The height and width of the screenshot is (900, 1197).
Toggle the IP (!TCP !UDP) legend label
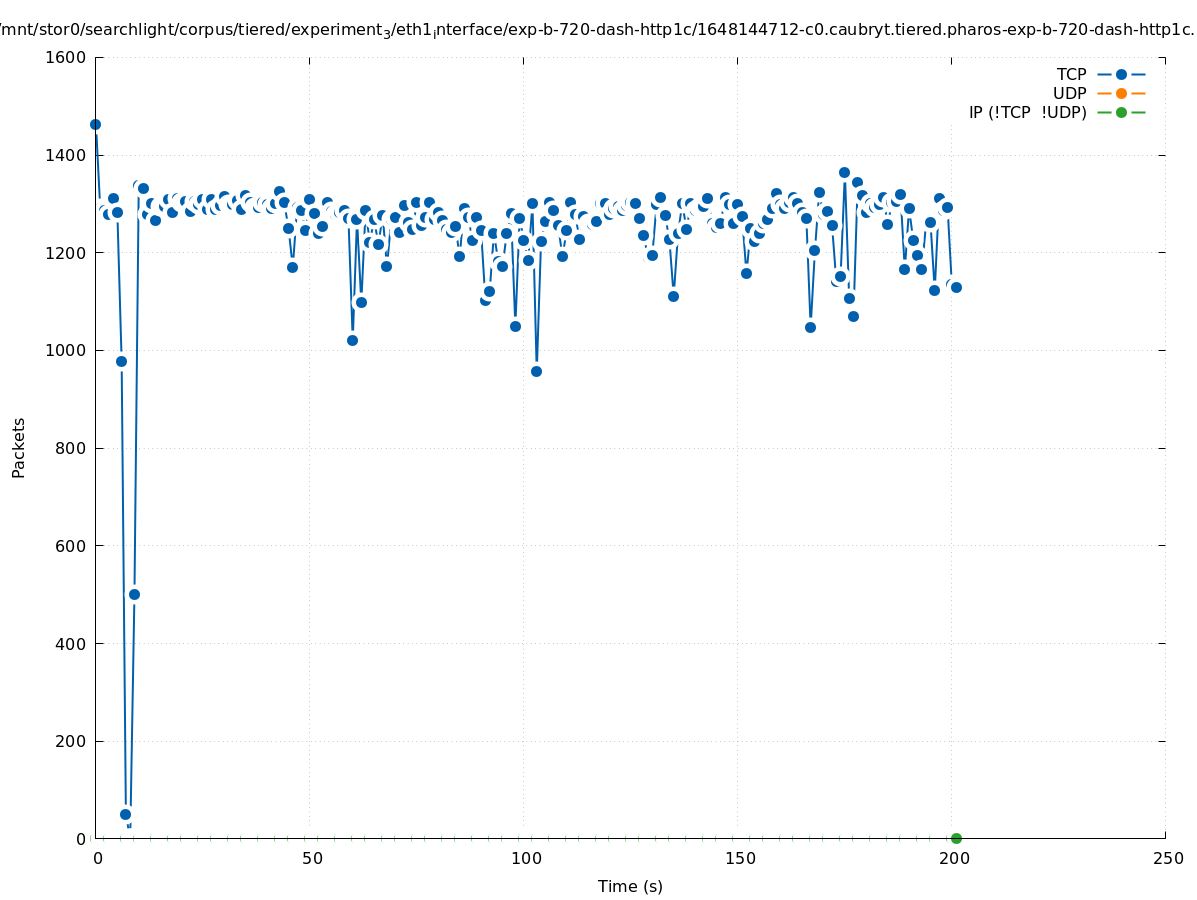(1027, 112)
